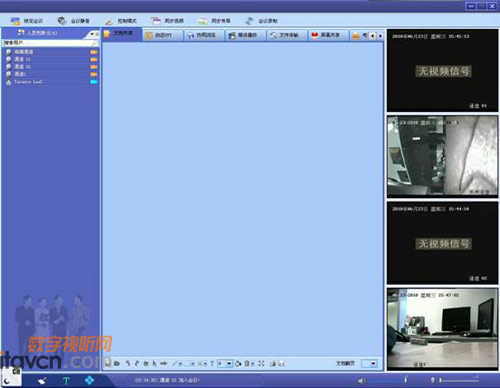
Task: Click the blue diamond icon in the bottom bar
Action: click(x=89, y=380)
